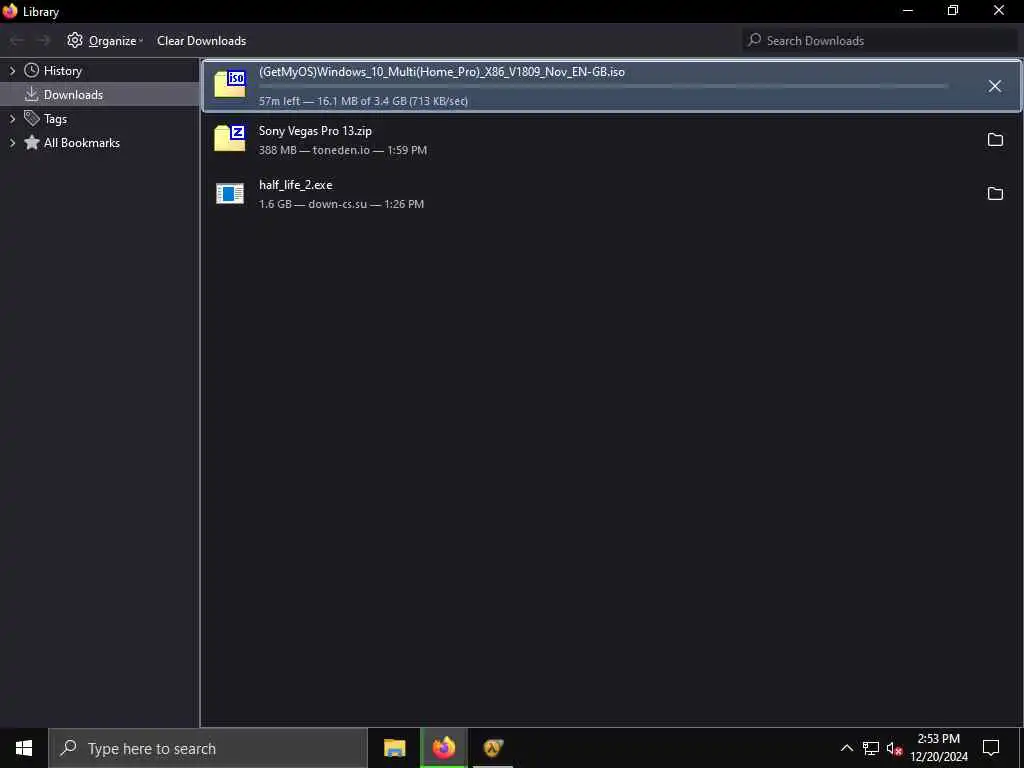Select History in the sidebar
The width and height of the screenshot is (1024, 768).
tap(63, 71)
